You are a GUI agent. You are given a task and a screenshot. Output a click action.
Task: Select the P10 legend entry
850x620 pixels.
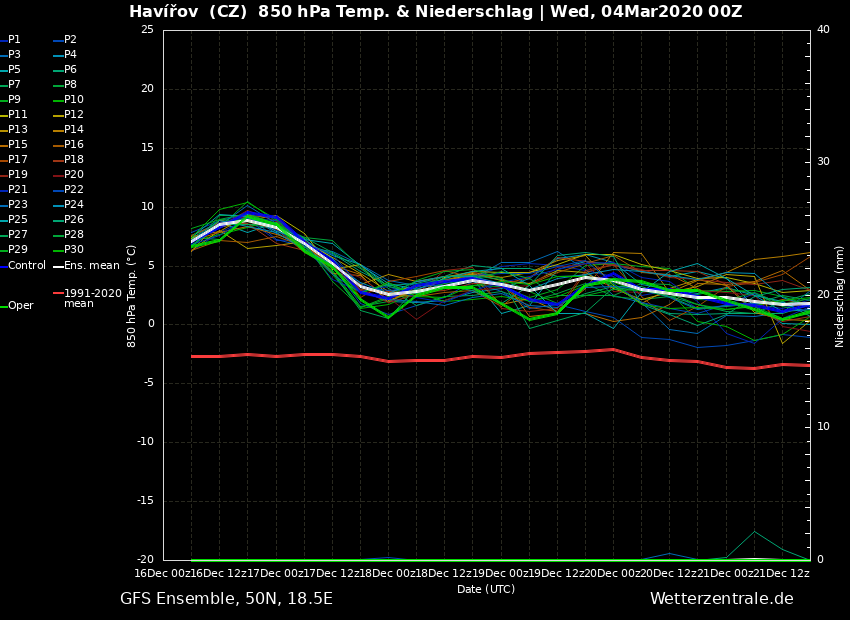pos(73,100)
